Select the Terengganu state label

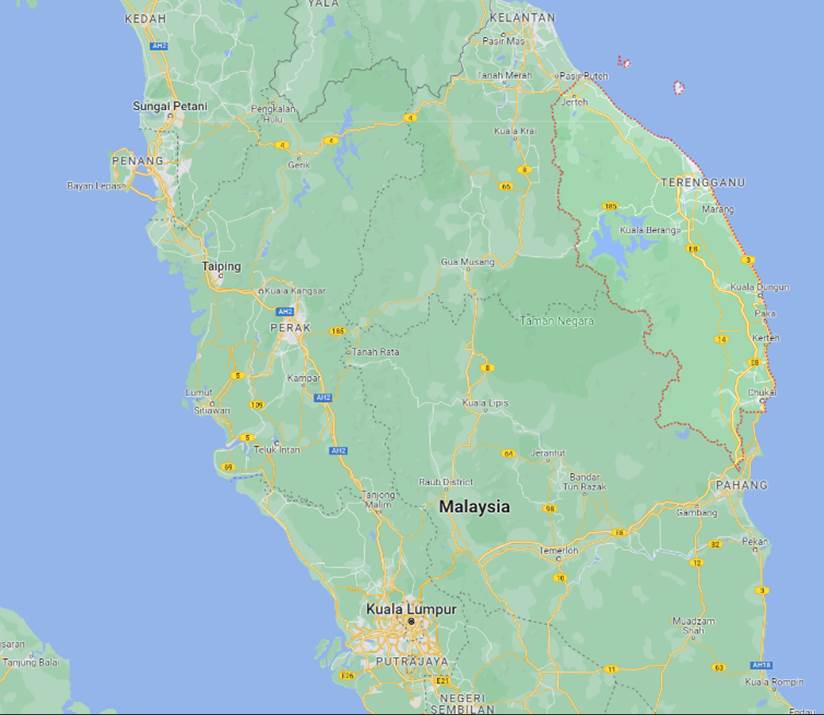pos(703,183)
